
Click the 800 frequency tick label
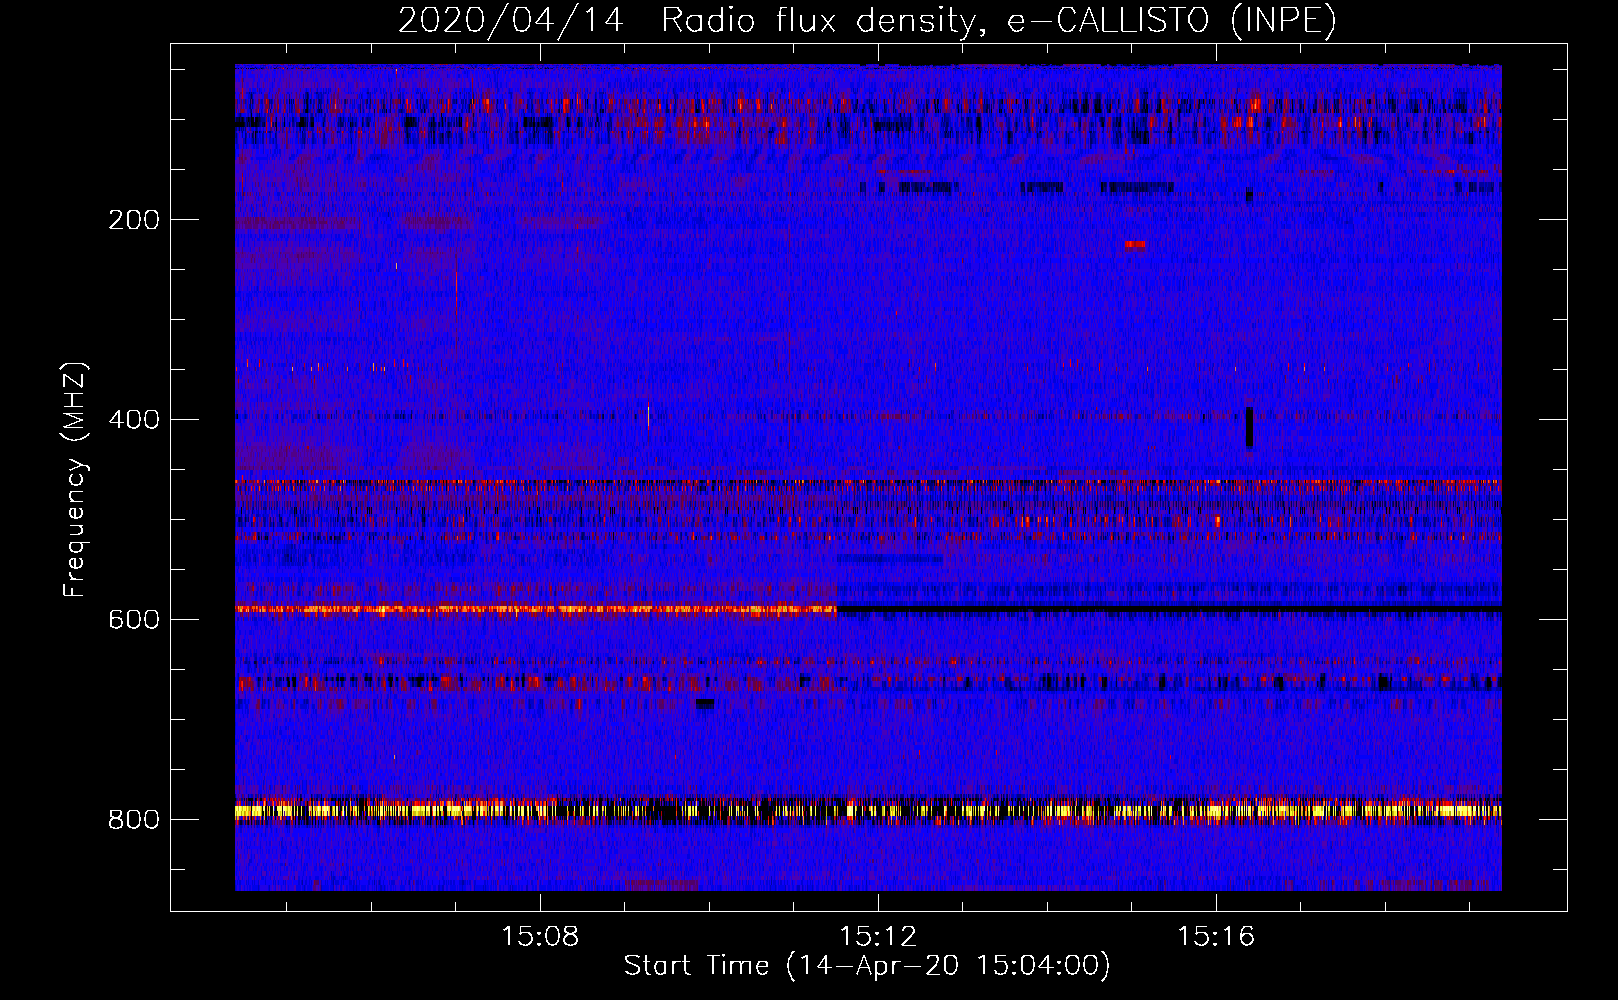(x=134, y=820)
